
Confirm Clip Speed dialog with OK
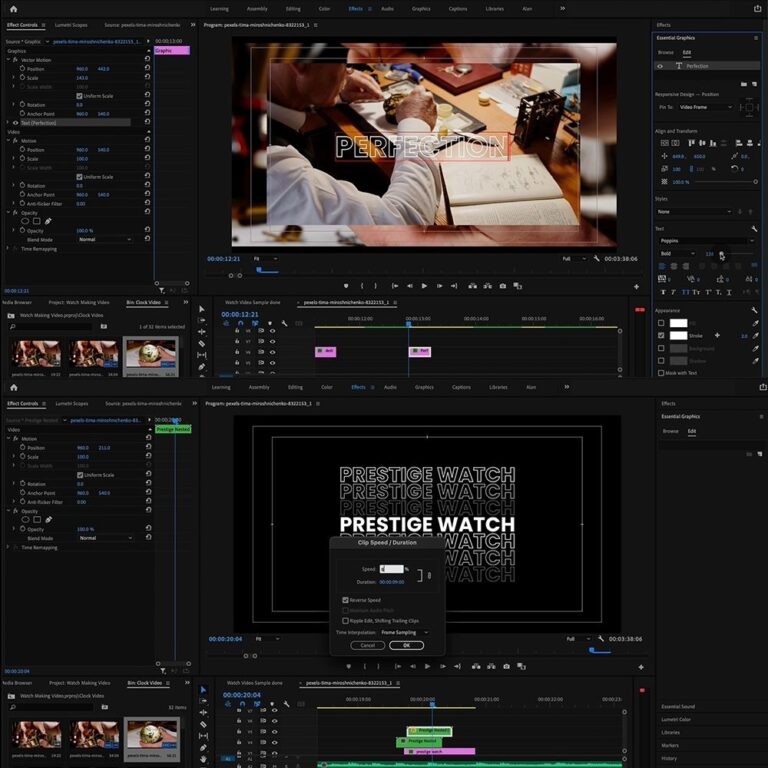406,646
